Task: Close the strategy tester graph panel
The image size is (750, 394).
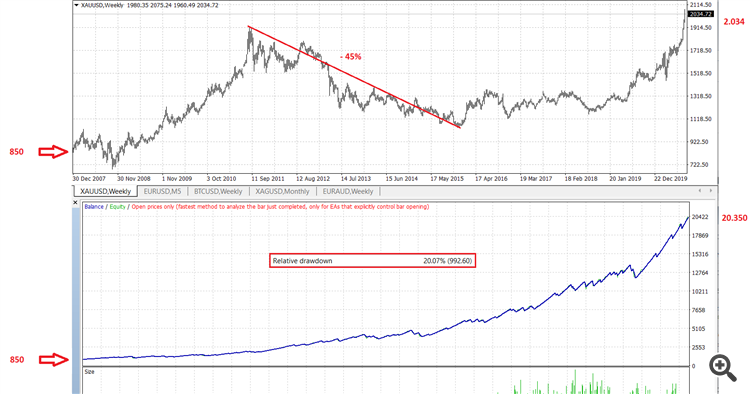Action: click(75, 203)
